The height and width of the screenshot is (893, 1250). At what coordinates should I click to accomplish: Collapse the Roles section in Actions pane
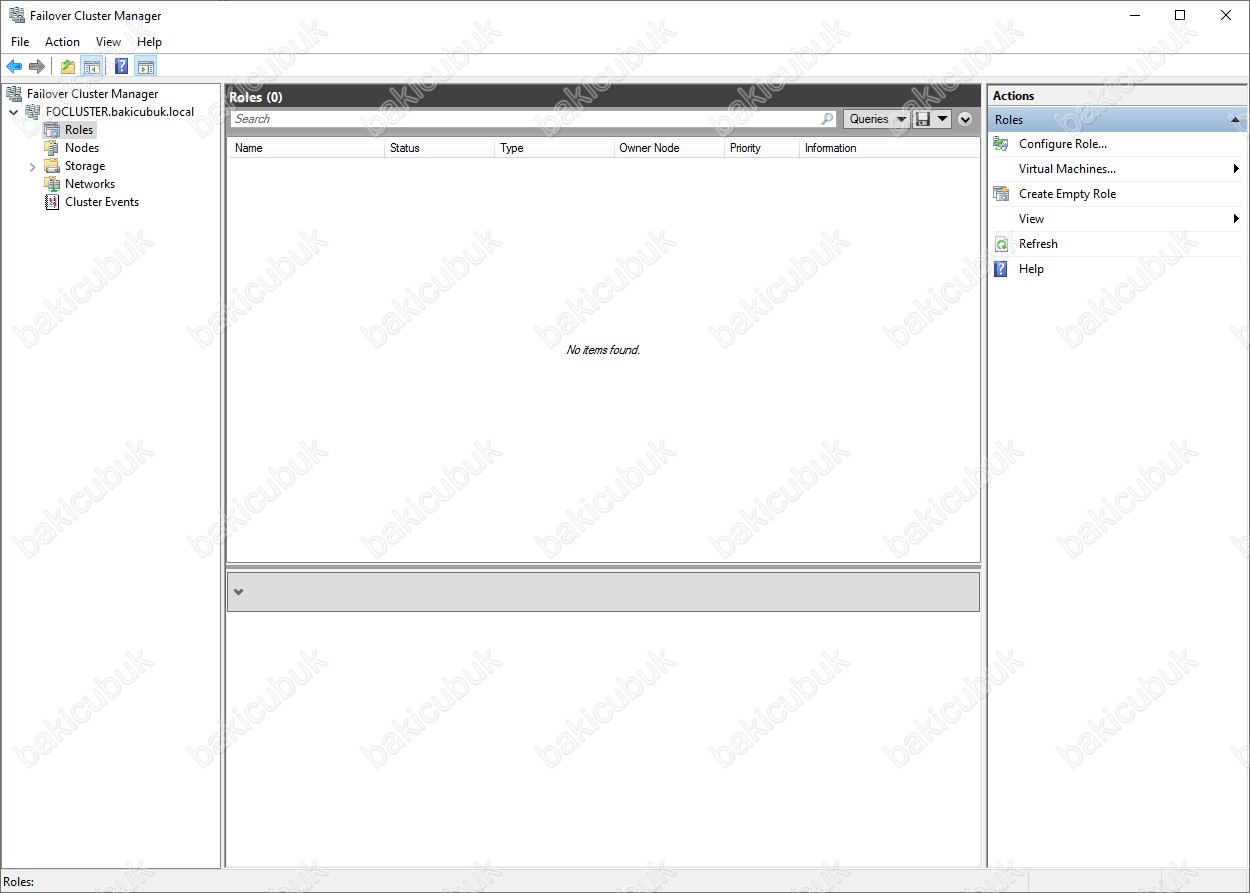click(x=1235, y=120)
